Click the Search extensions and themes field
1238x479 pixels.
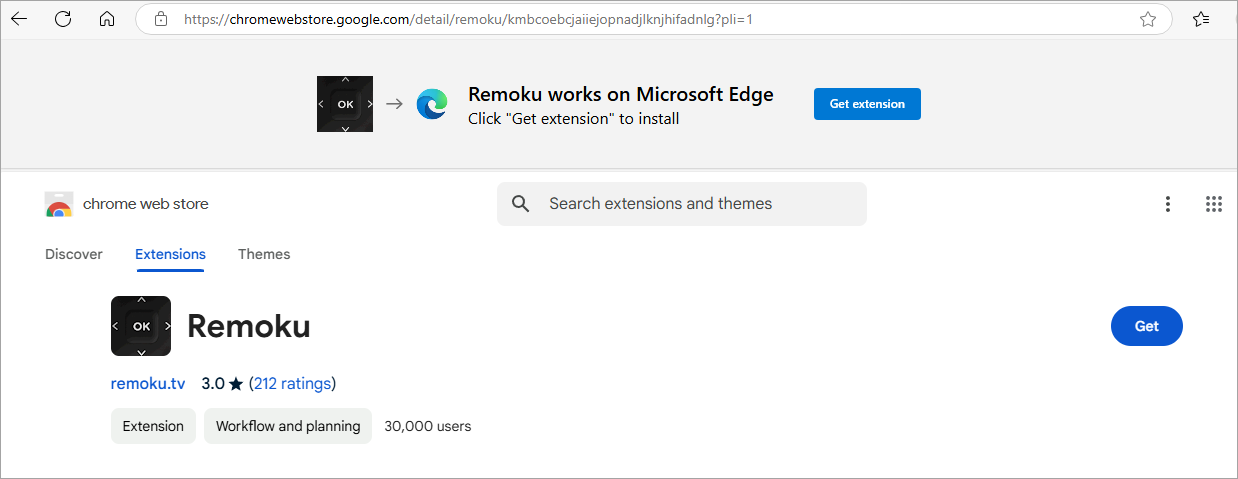[682, 204]
